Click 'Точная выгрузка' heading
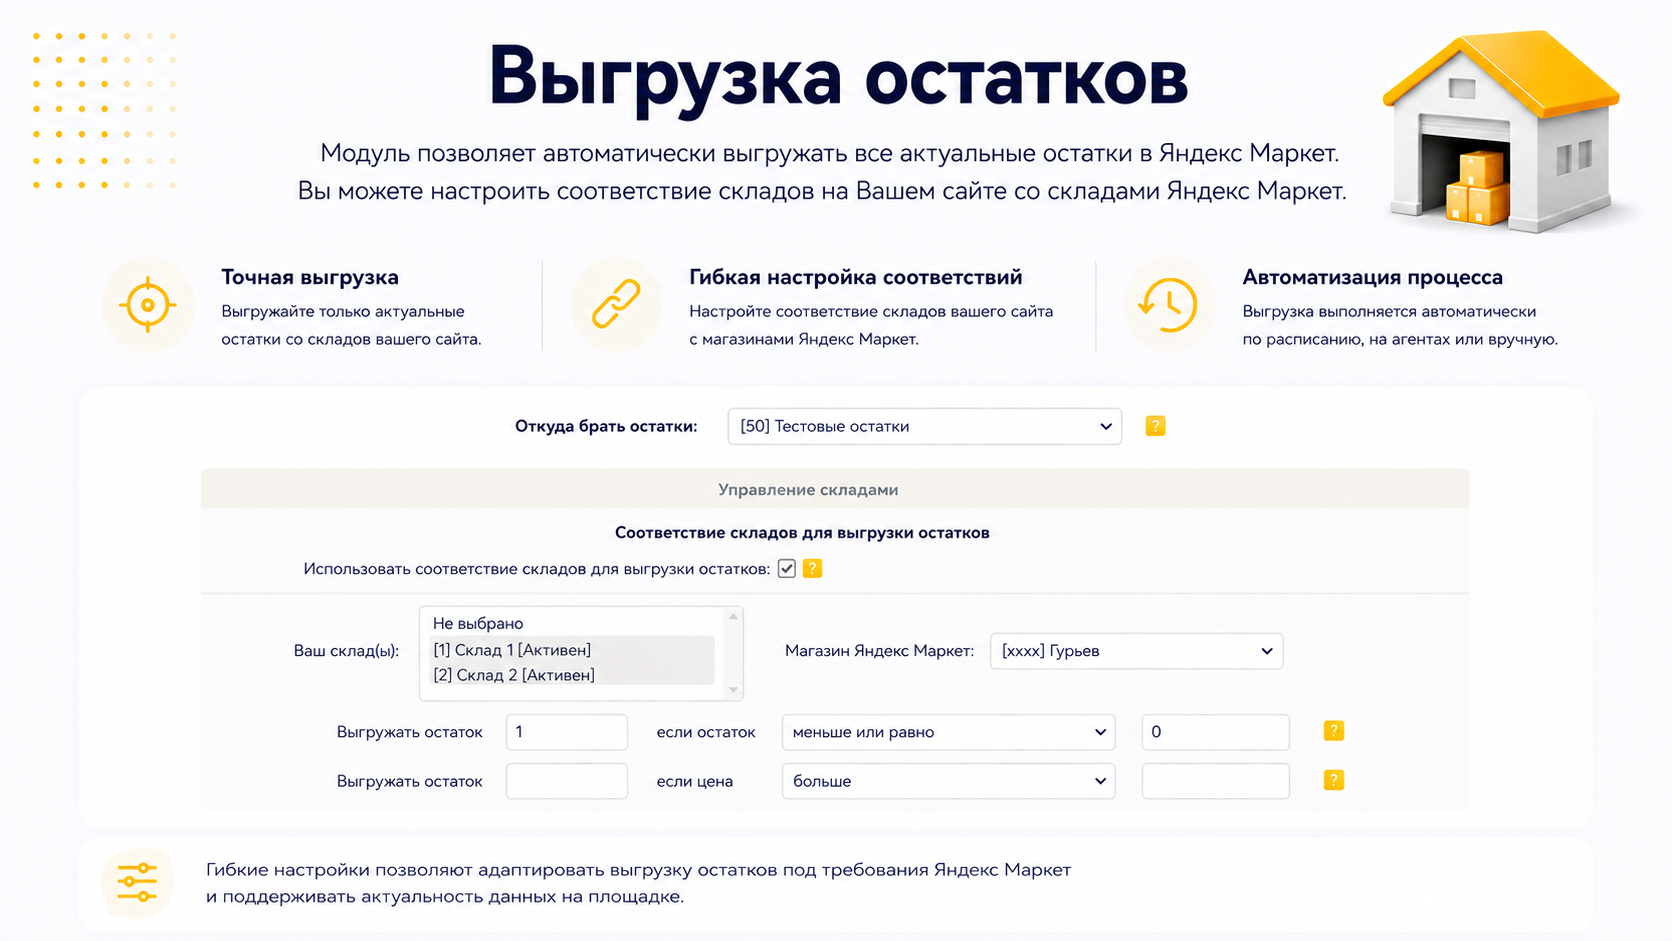Image resolution: width=1672 pixels, height=941 pixels. (310, 277)
